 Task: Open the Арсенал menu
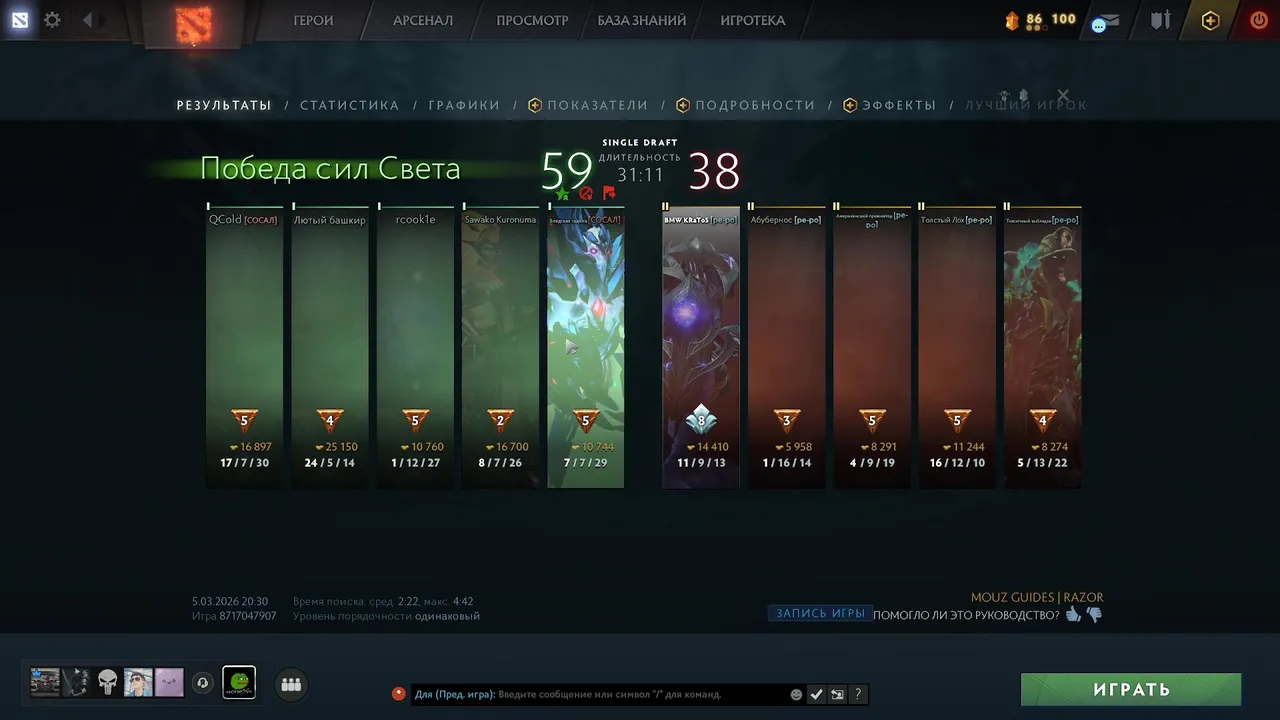pos(423,20)
